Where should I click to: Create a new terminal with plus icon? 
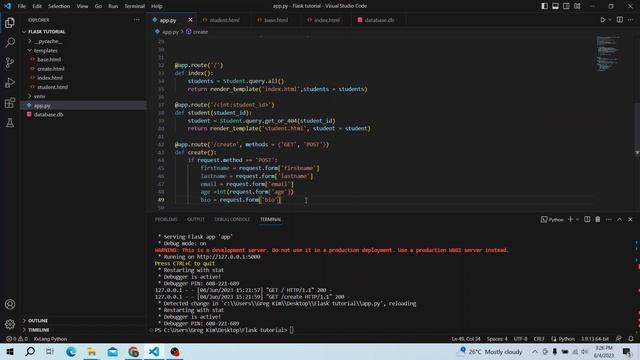click(x=570, y=219)
